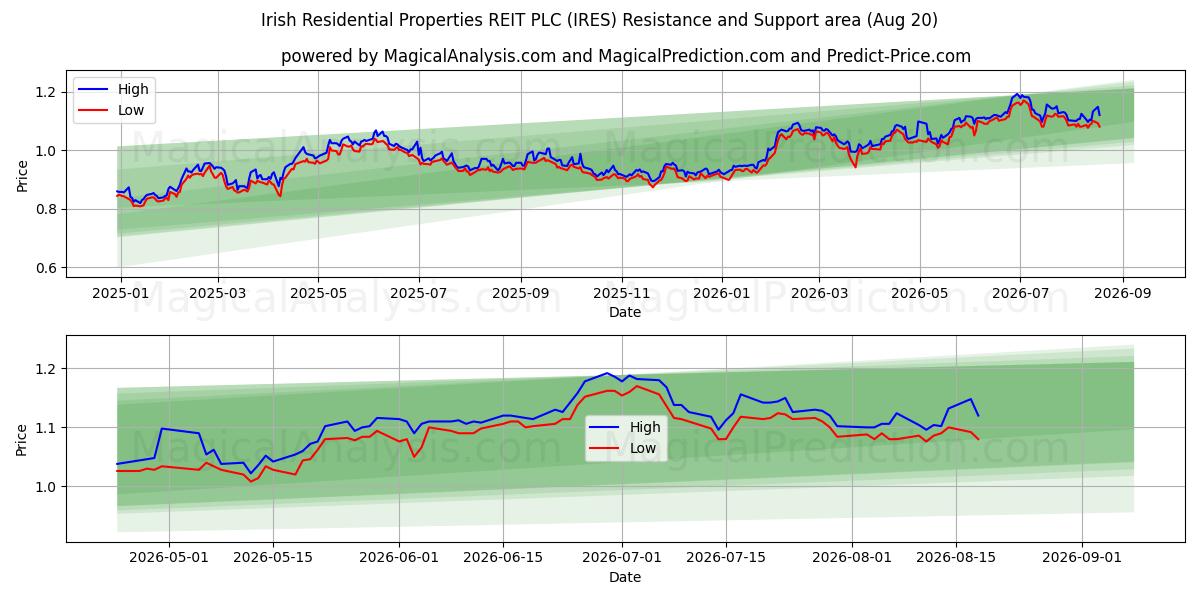The height and width of the screenshot is (600, 1200).
Task: Click the '2025-01' tick label
Action: pyautogui.click(x=121, y=293)
